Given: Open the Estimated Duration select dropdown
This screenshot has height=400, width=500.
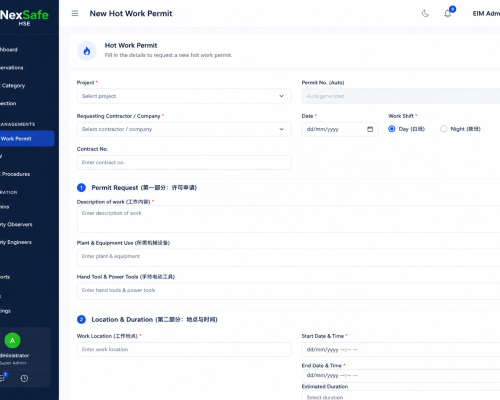Looking at the screenshot, I should (401, 397).
